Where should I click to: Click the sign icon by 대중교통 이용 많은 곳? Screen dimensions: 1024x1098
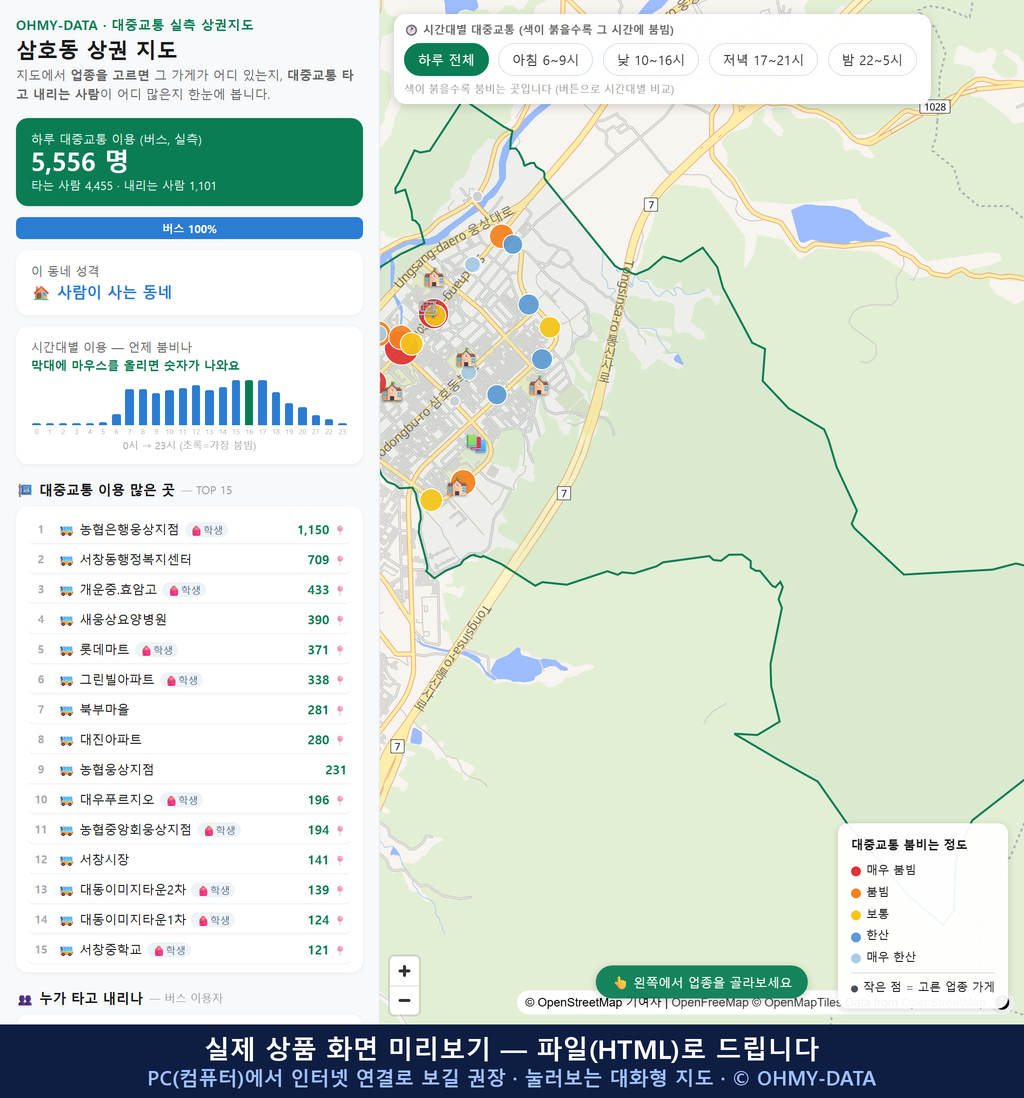[x=25, y=490]
